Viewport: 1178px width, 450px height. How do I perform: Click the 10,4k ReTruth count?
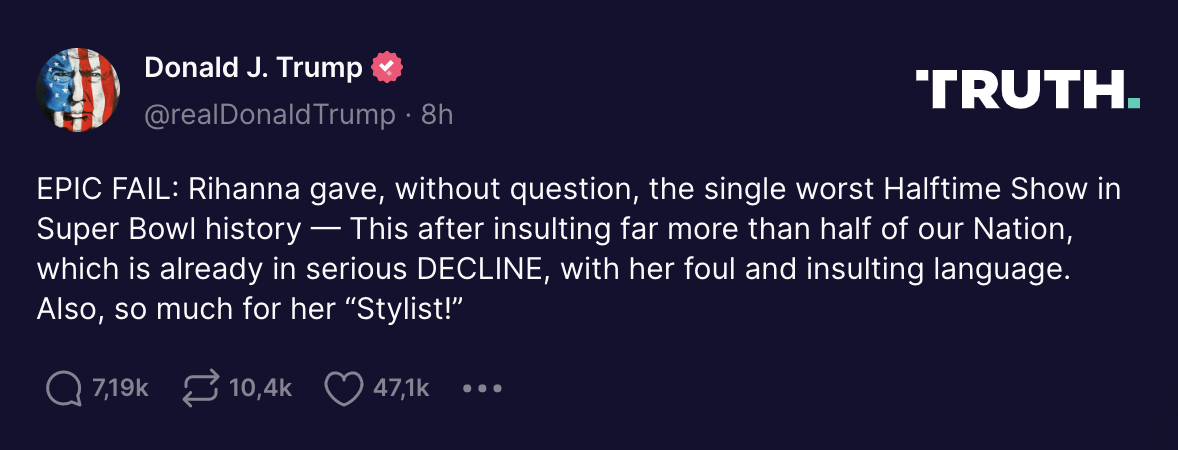coord(260,389)
